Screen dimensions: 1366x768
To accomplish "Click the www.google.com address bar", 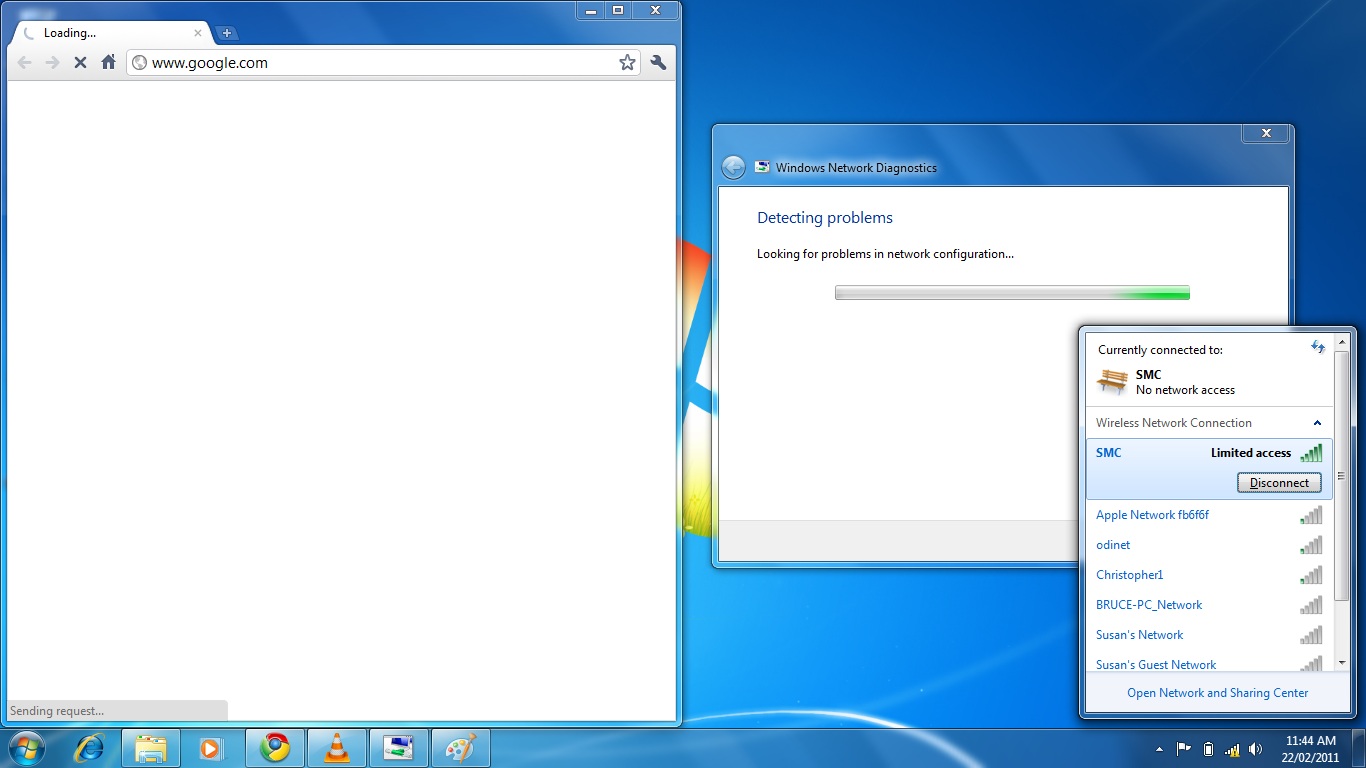I will pyautogui.click(x=384, y=62).
